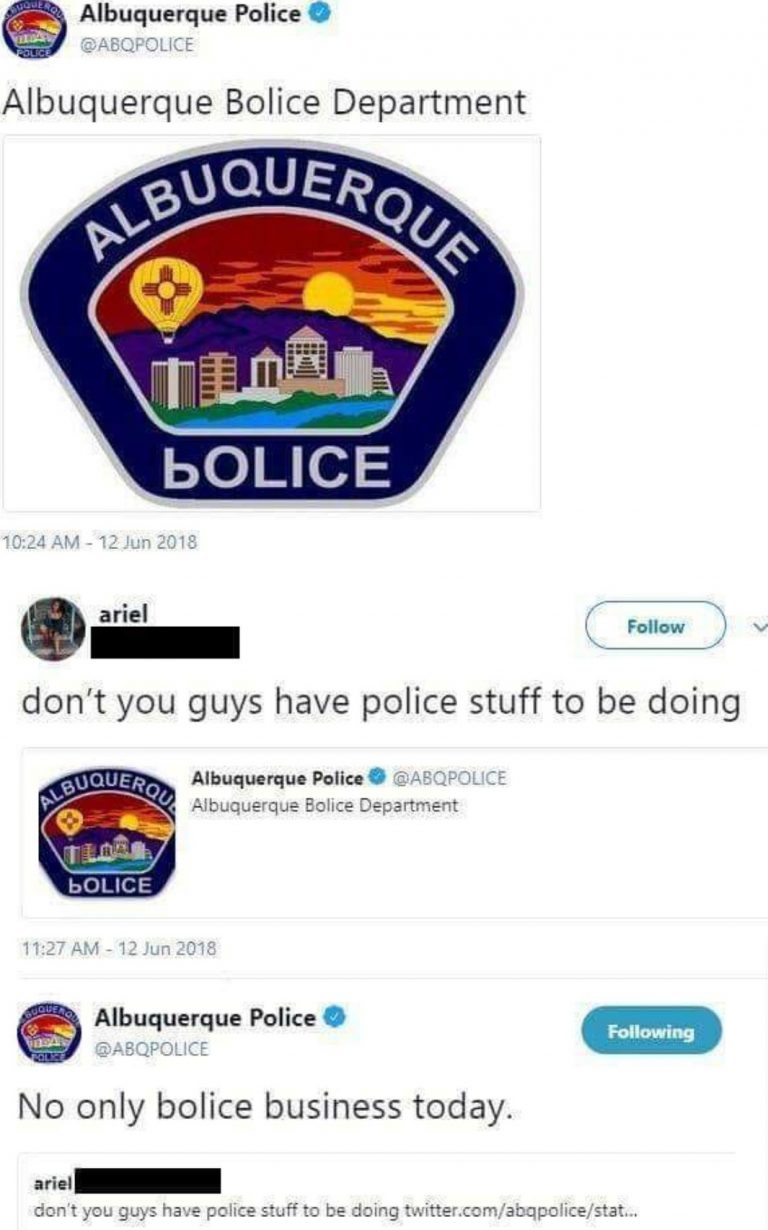Click verified badge in bottom reply tweet
The width and height of the screenshot is (768, 1230).
[x=336, y=1018]
